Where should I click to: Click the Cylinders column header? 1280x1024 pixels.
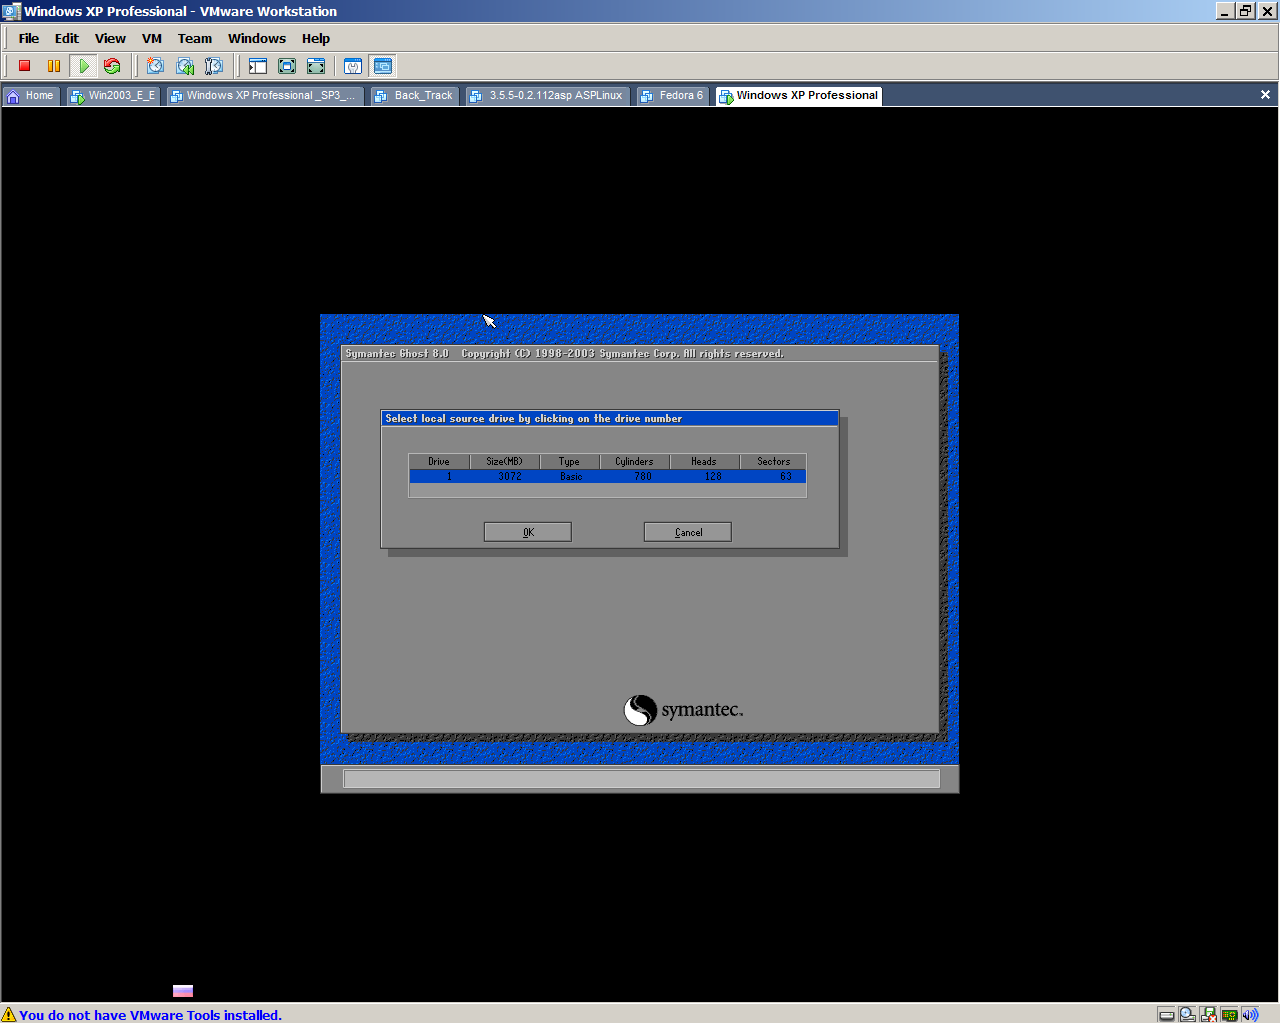point(634,462)
